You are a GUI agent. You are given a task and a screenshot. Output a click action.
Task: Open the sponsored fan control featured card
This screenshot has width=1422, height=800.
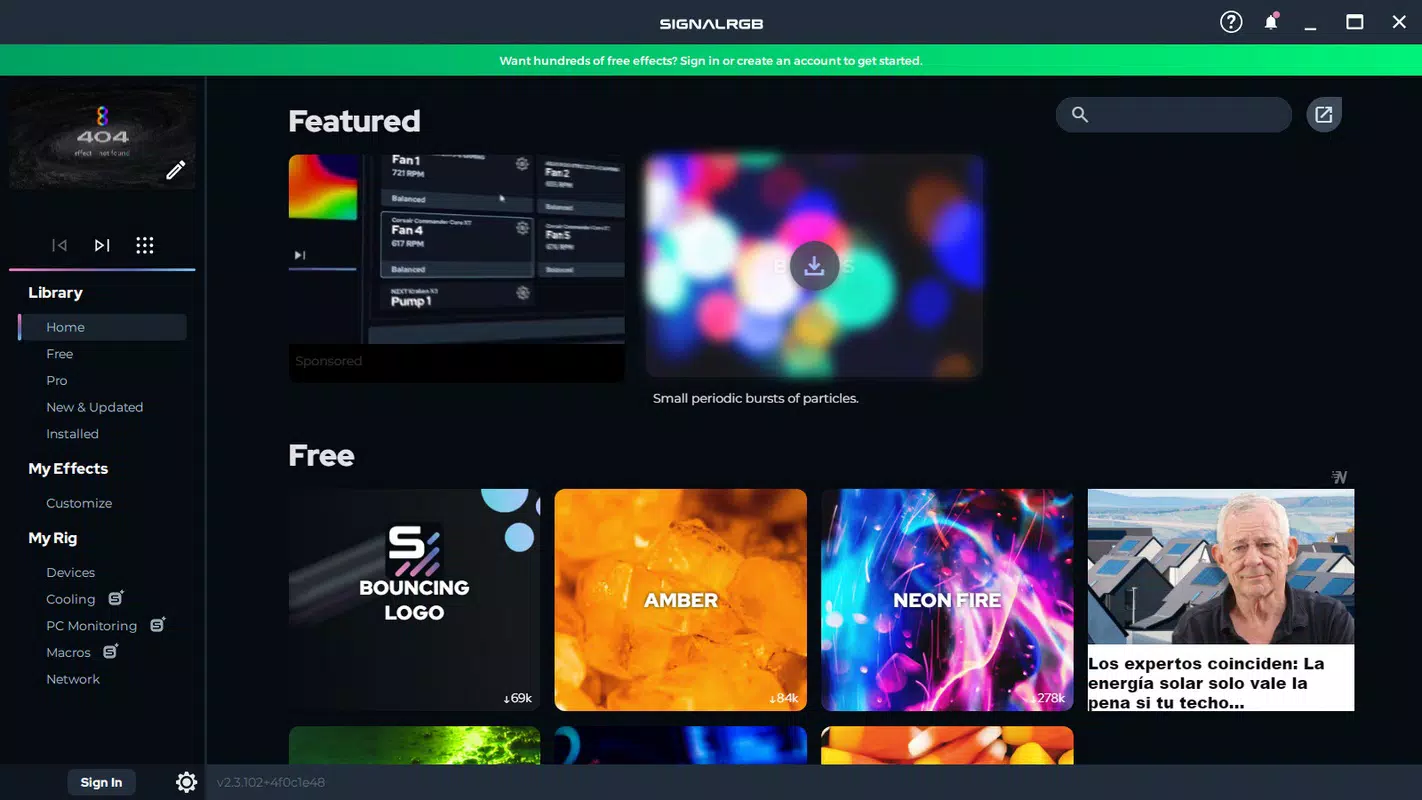[457, 268]
